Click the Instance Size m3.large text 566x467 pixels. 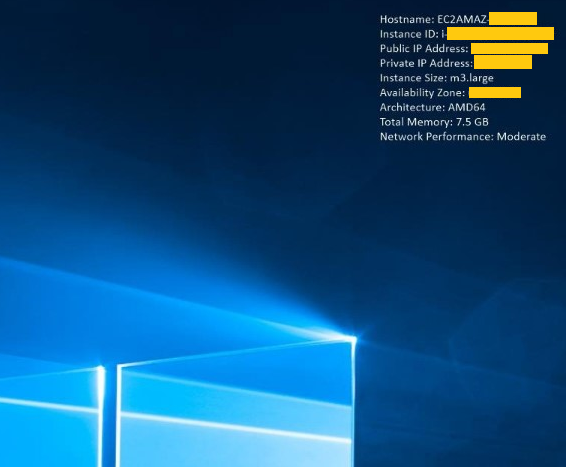(436, 78)
